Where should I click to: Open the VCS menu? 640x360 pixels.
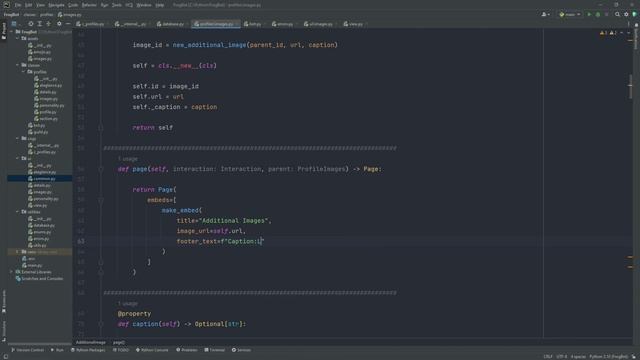click(129, 5)
